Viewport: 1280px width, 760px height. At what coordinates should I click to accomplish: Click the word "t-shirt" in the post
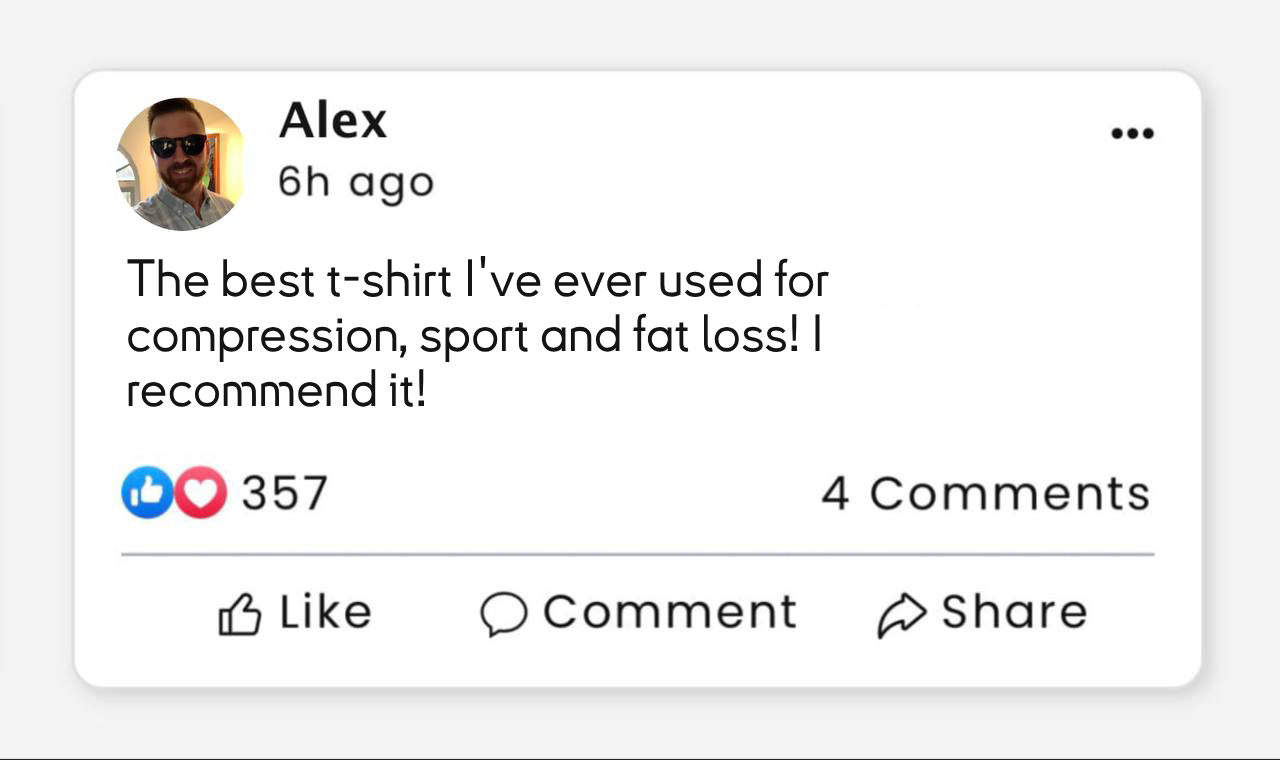pyautogui.click(x=389, y=280)
